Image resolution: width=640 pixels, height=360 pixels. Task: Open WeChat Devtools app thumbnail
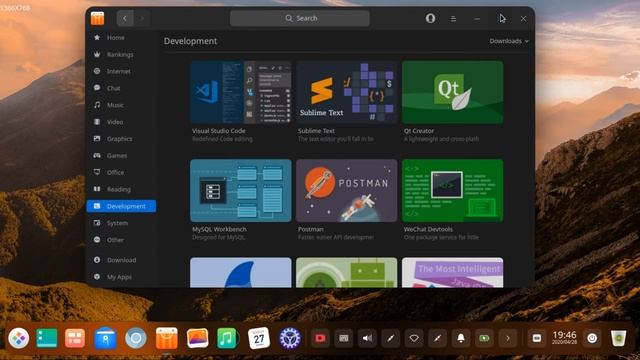coord(453,191)
